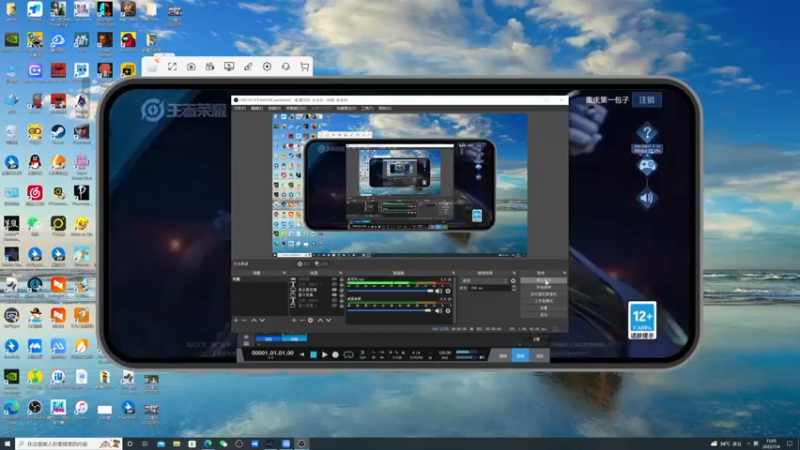800x450 pixels.
Task: Toggle lock for 窗口采集 source
Action: coord(342,295)
